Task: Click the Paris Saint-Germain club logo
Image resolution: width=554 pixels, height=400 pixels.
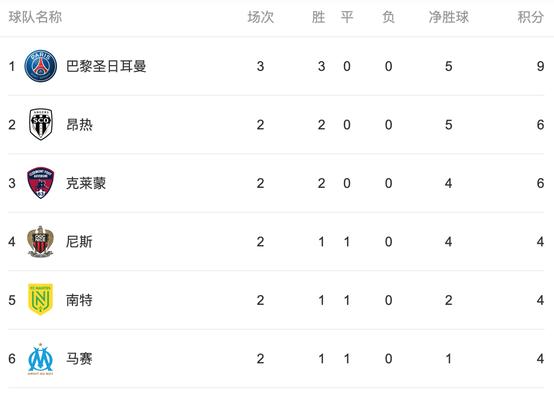Action: 41,66
